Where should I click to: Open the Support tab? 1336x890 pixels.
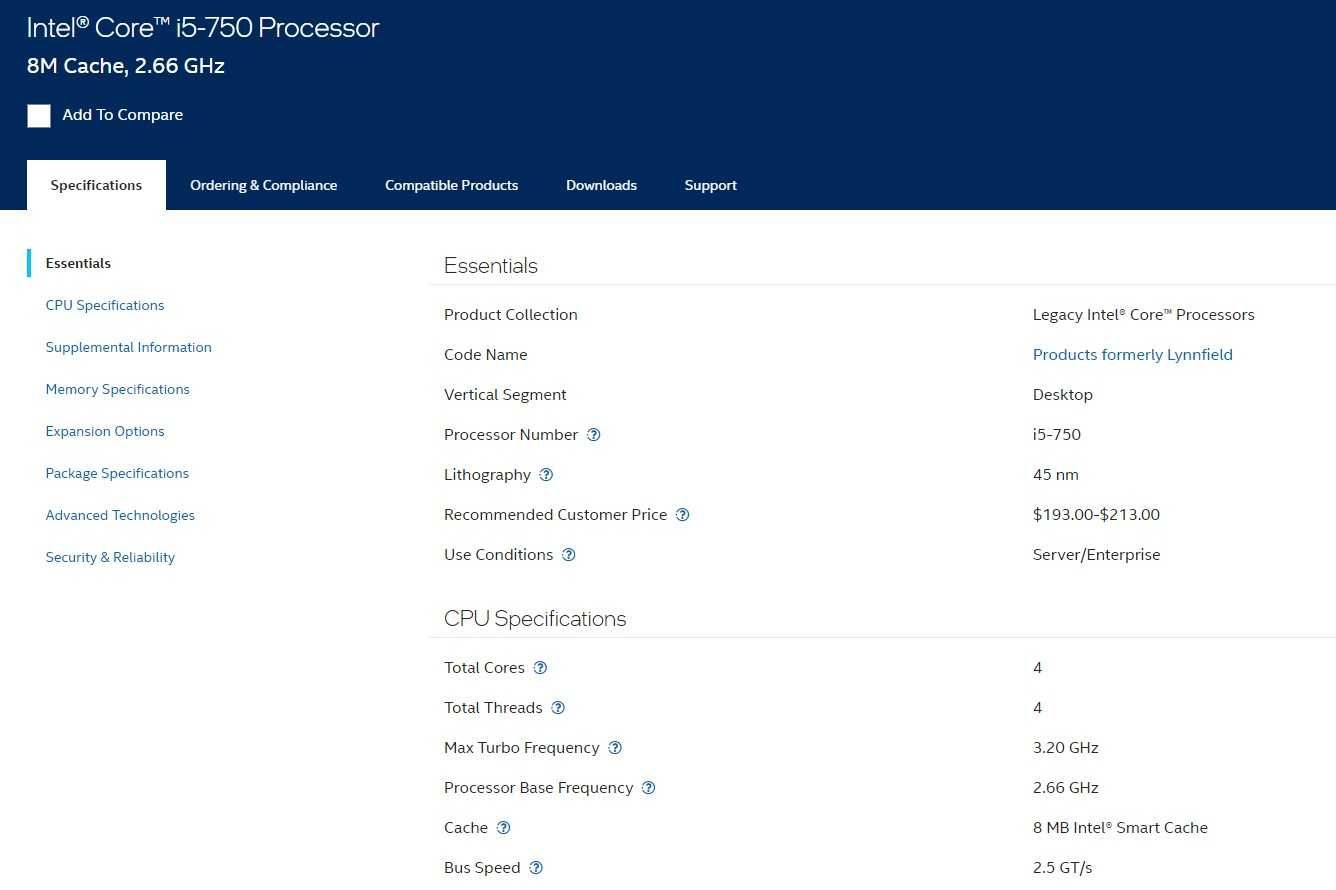coord(711,185)
